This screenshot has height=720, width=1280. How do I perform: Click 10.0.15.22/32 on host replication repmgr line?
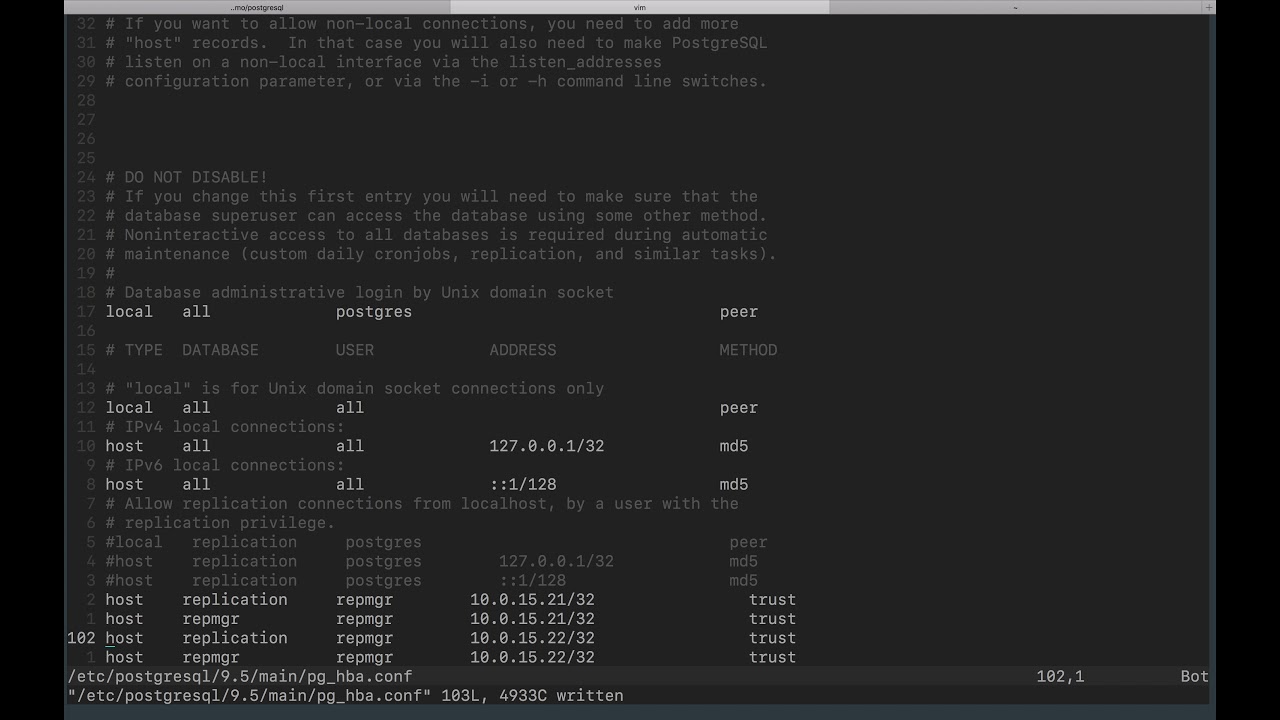(532, 638)
